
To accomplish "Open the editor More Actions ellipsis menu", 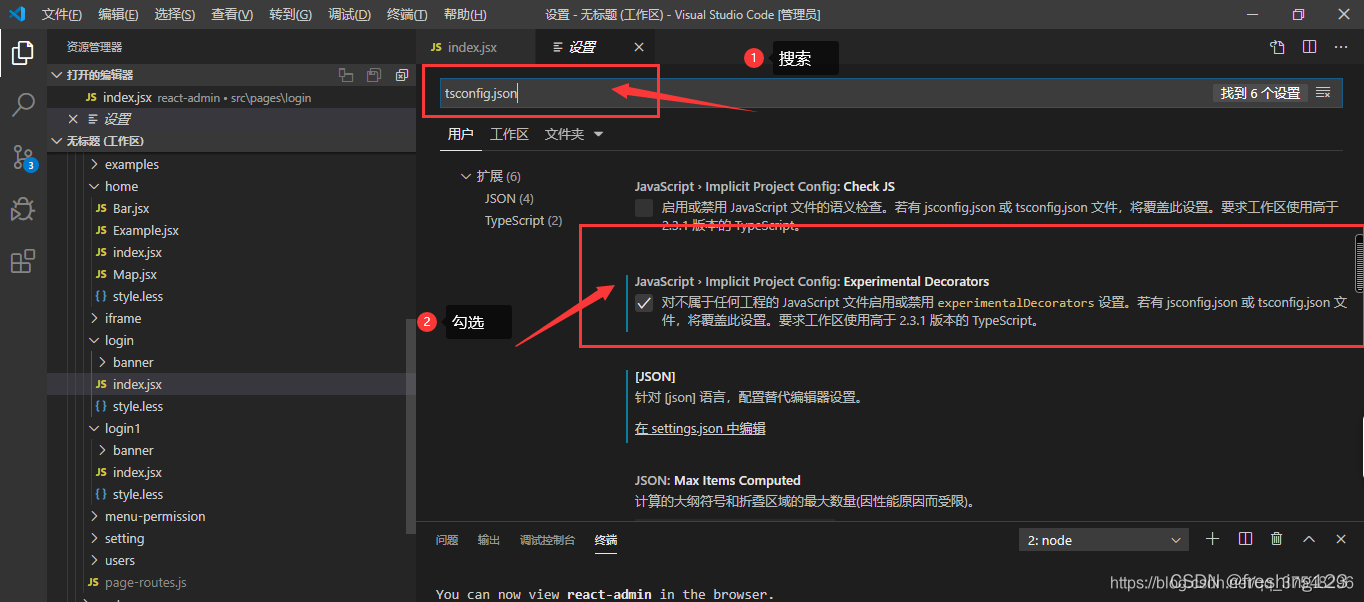I will point(1340,47).
